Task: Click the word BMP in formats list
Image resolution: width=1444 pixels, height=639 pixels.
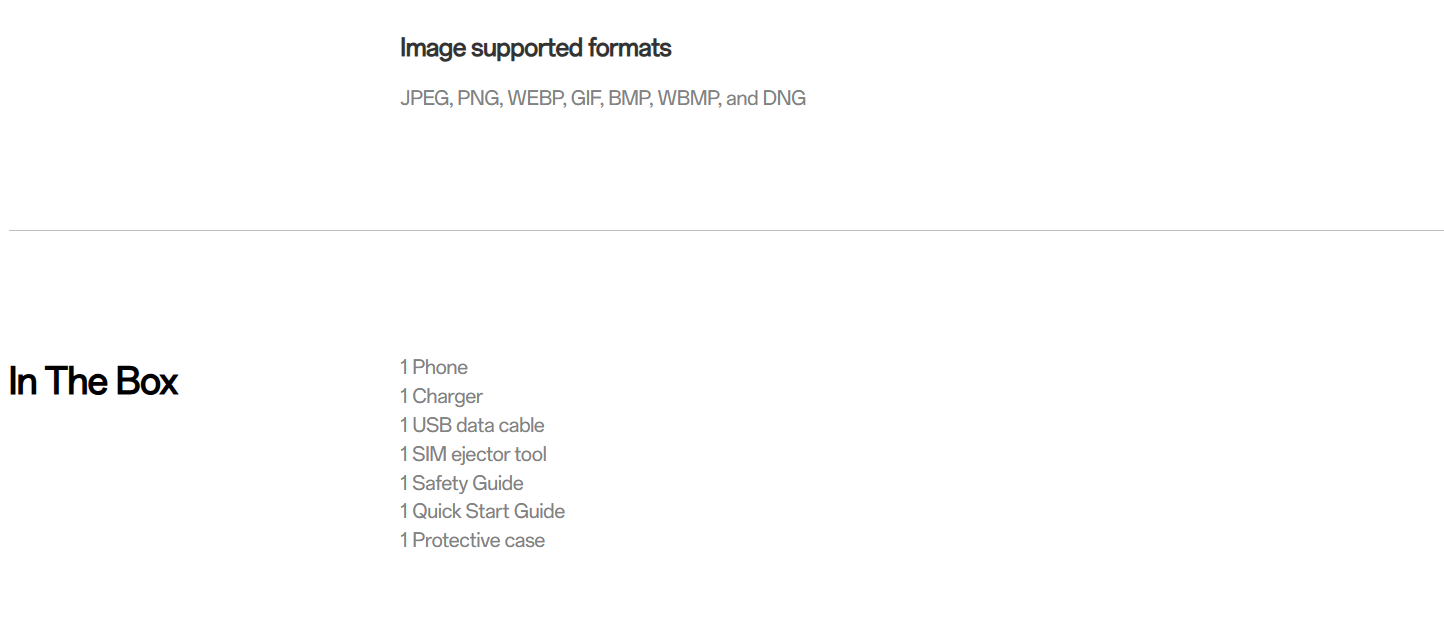Action: coord(630,98)
